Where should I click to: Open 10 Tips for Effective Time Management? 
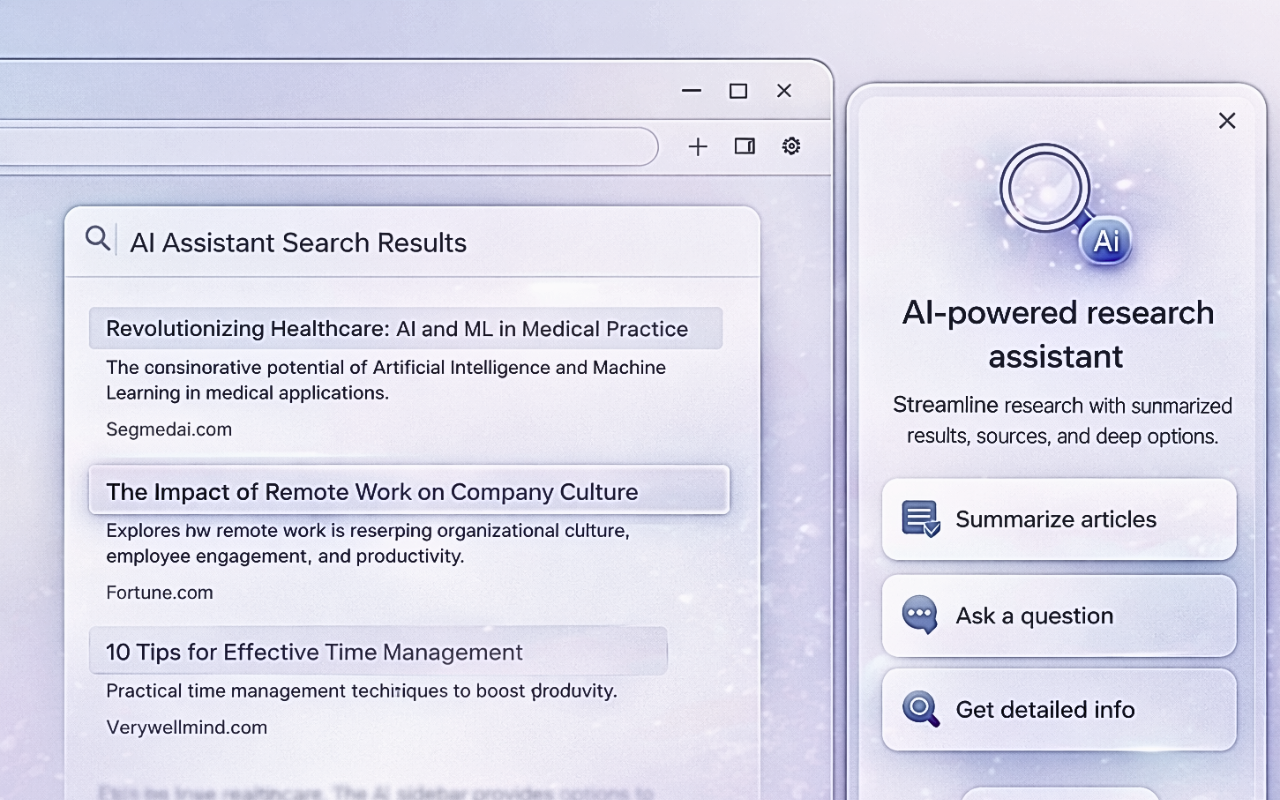coord(378,651)
